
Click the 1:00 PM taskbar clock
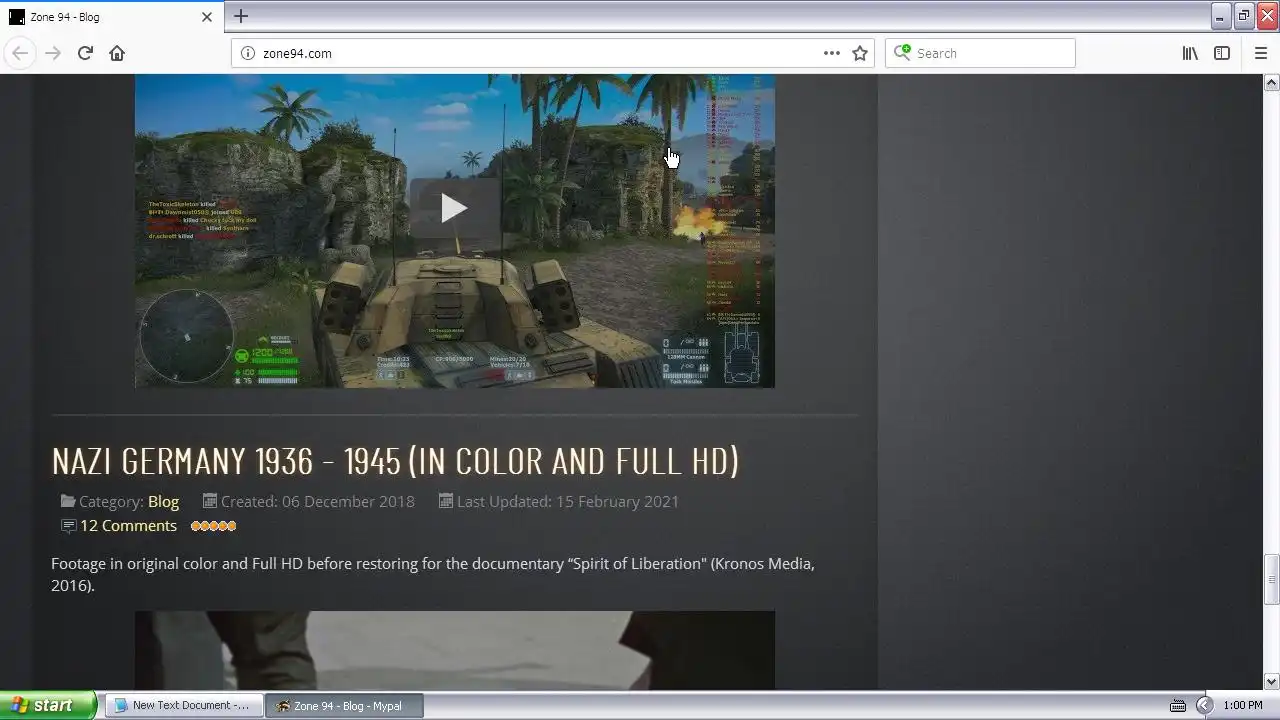(x=1243, y=705)
